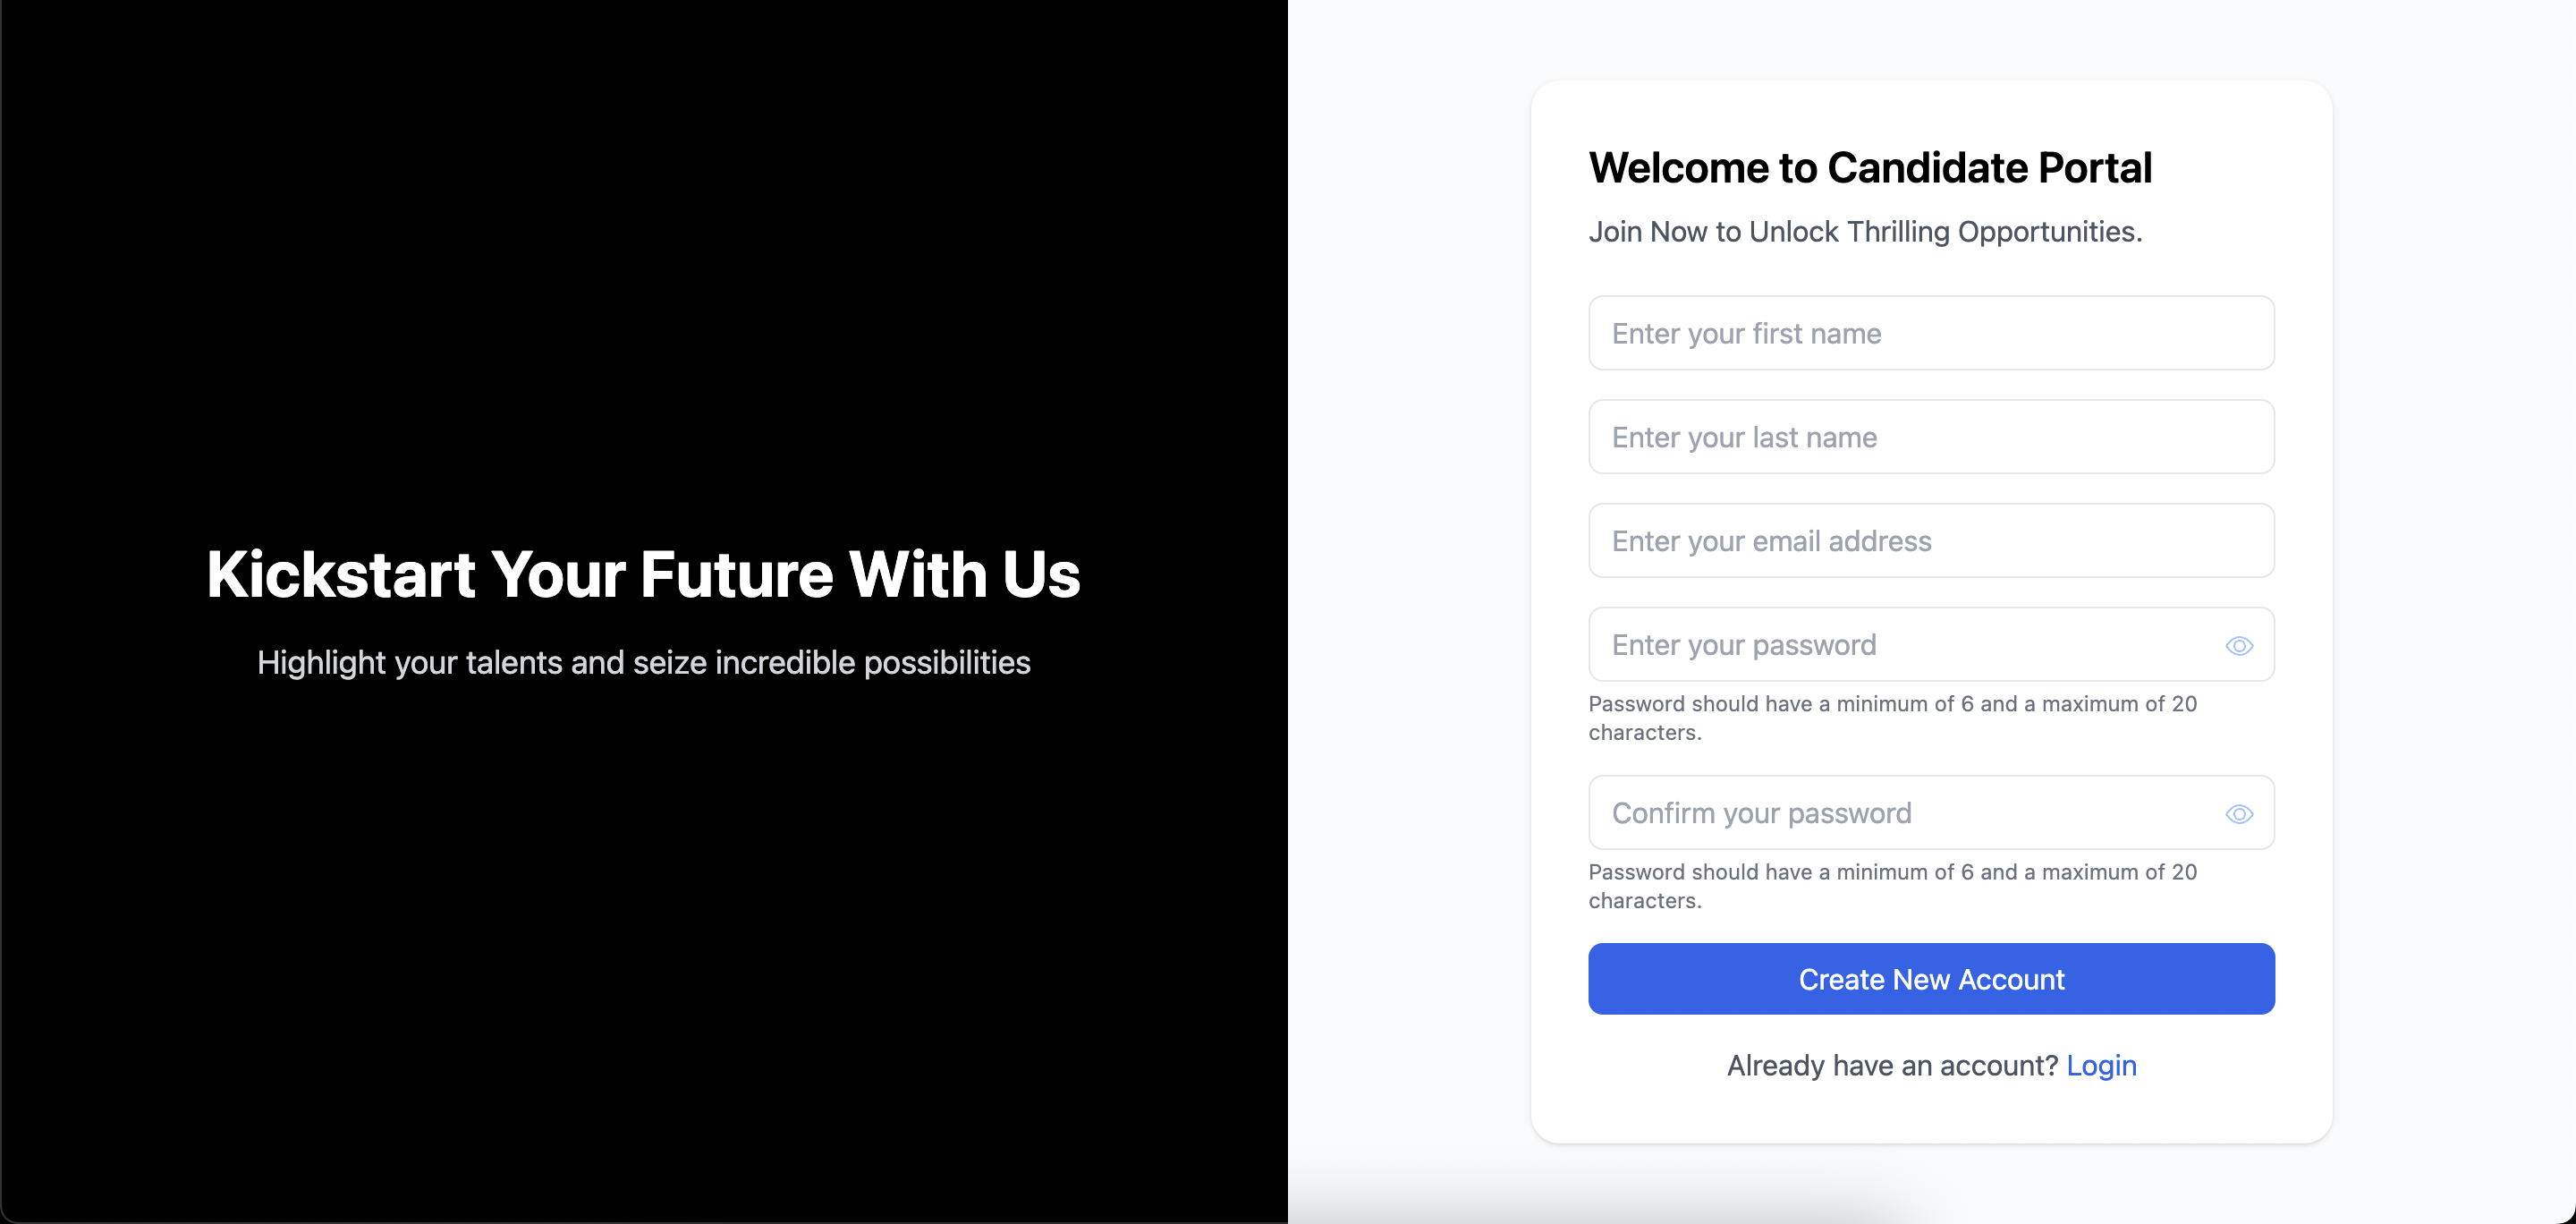Focus the 'Confirm your password' field
The width and height of the screenshot is (2576, 1224).
coord(1900,813)
